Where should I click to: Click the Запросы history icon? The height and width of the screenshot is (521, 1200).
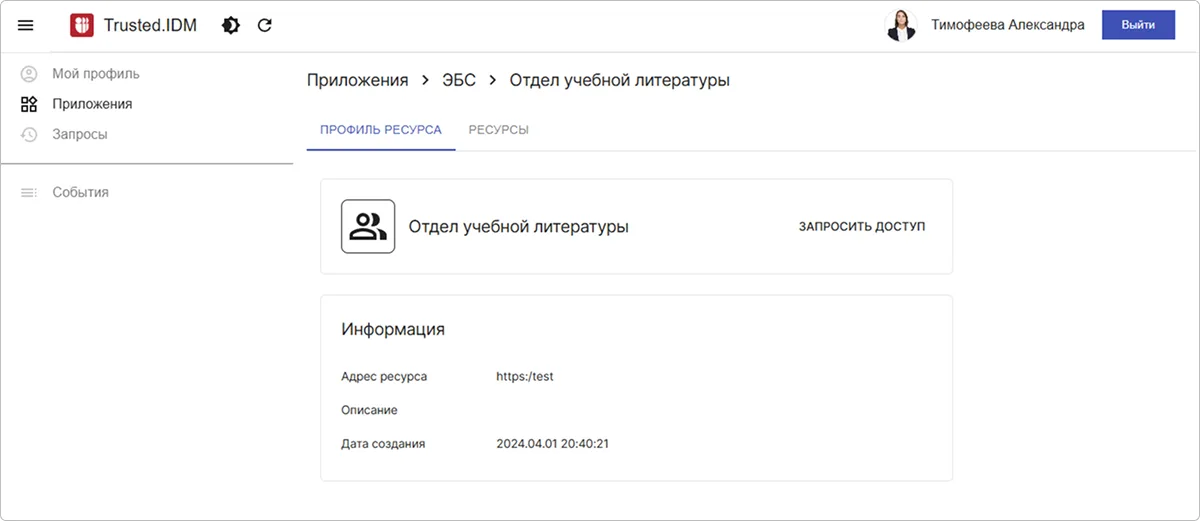(x=29, y=134)
